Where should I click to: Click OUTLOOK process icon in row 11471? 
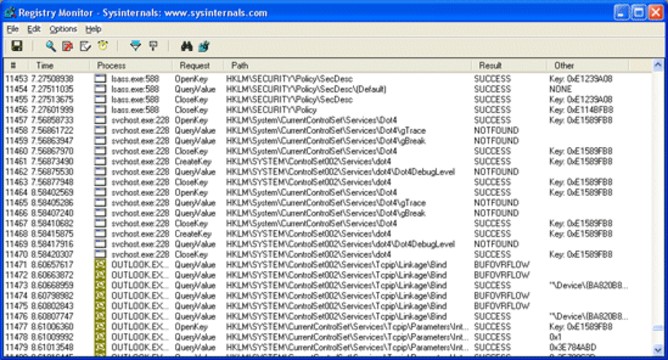pyautogui.click(x=100, y=265)
